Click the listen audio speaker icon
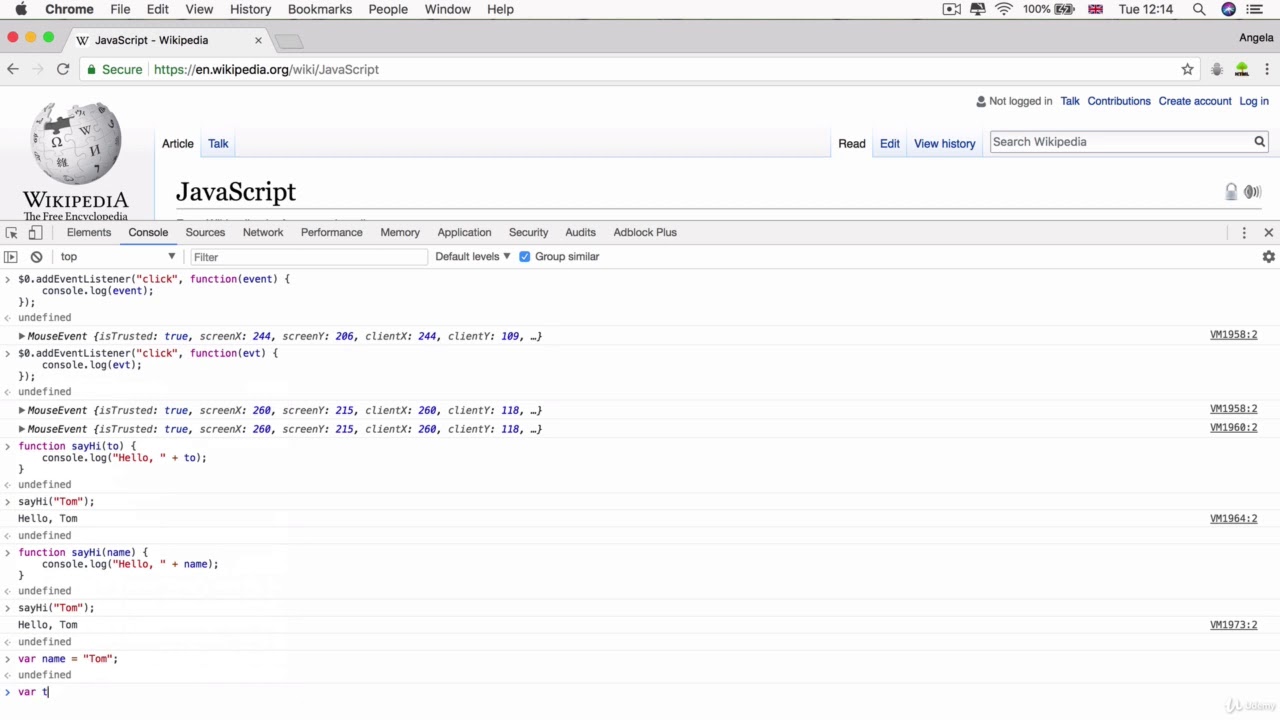 click(x=1252, y=191)
